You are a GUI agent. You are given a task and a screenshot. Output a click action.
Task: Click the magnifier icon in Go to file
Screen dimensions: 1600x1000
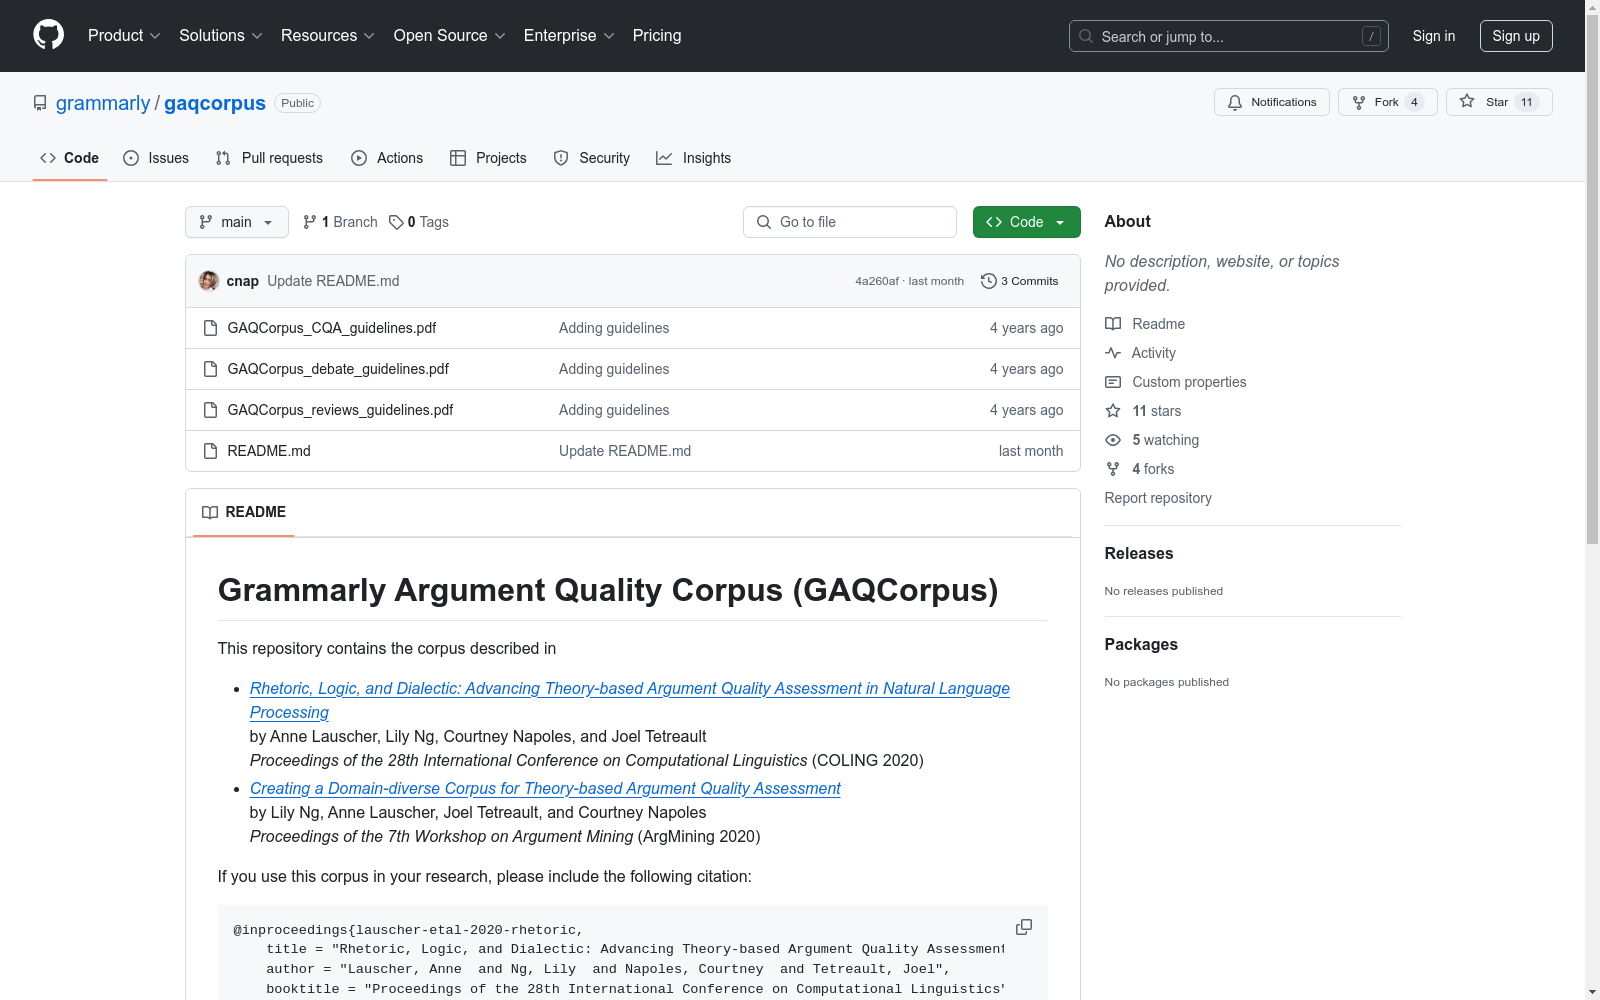pyautogui.click(x=764, y=222)
